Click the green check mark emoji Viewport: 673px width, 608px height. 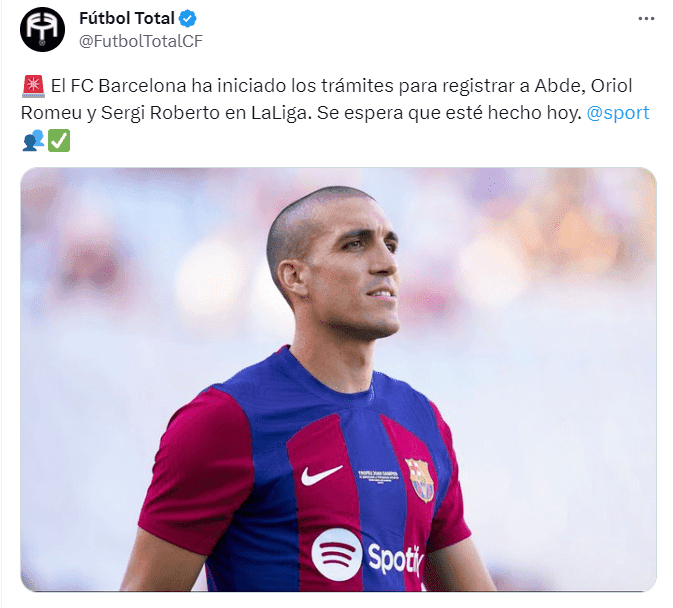[58, 141]
